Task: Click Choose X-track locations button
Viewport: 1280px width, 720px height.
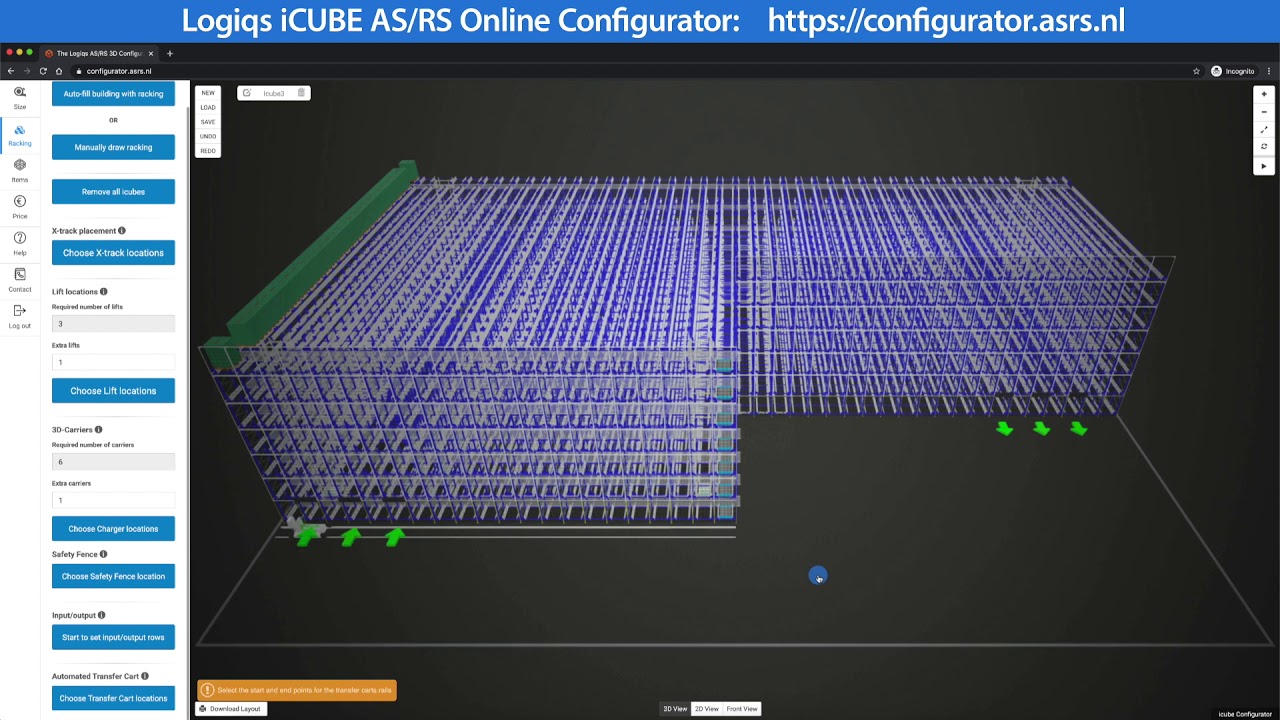Action: tap(113, 253)
